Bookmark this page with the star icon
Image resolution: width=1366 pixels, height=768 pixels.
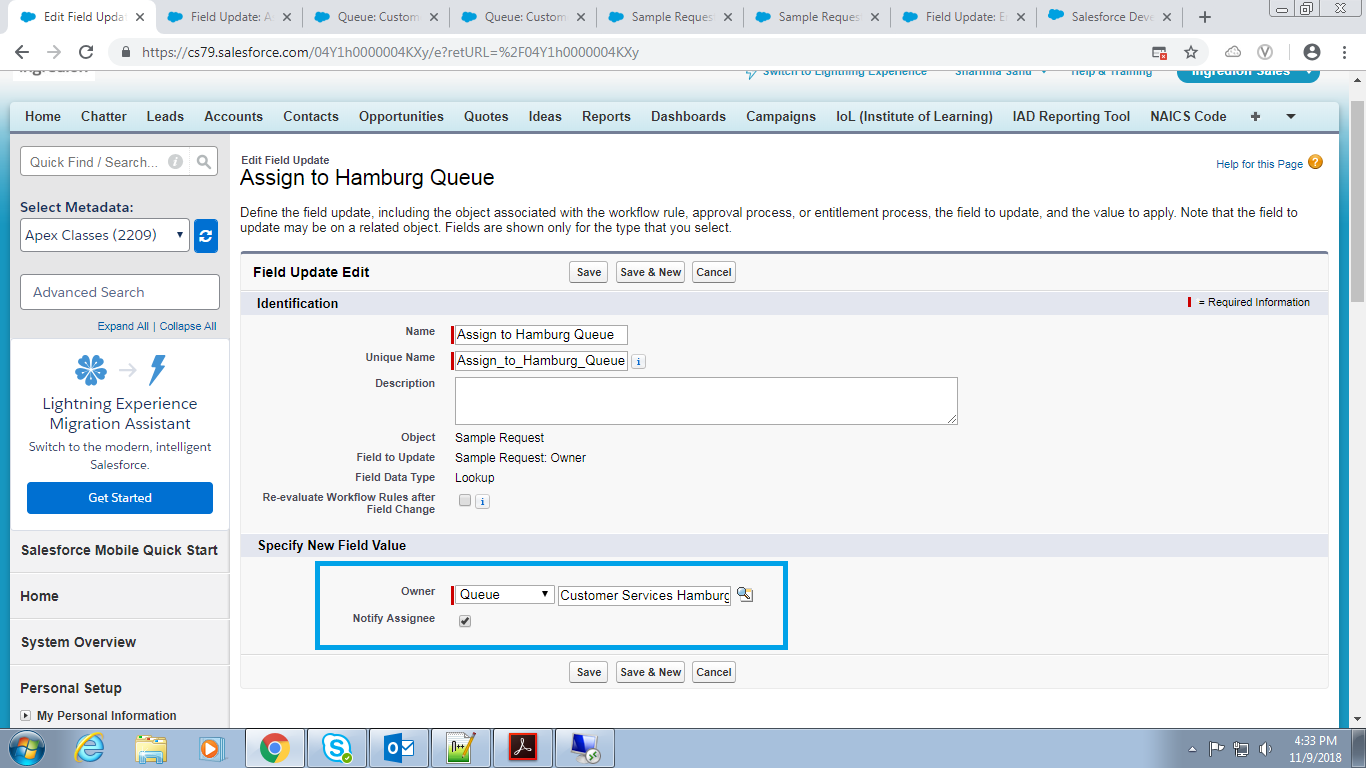1190,52
